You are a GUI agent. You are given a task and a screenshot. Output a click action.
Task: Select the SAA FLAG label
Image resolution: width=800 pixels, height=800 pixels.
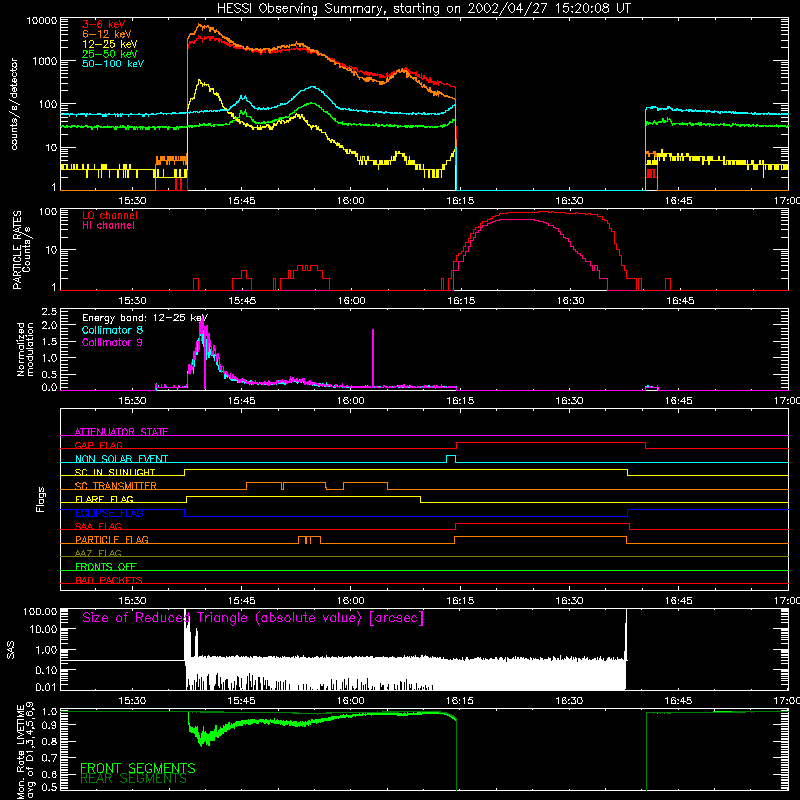(x=98, y=526)
